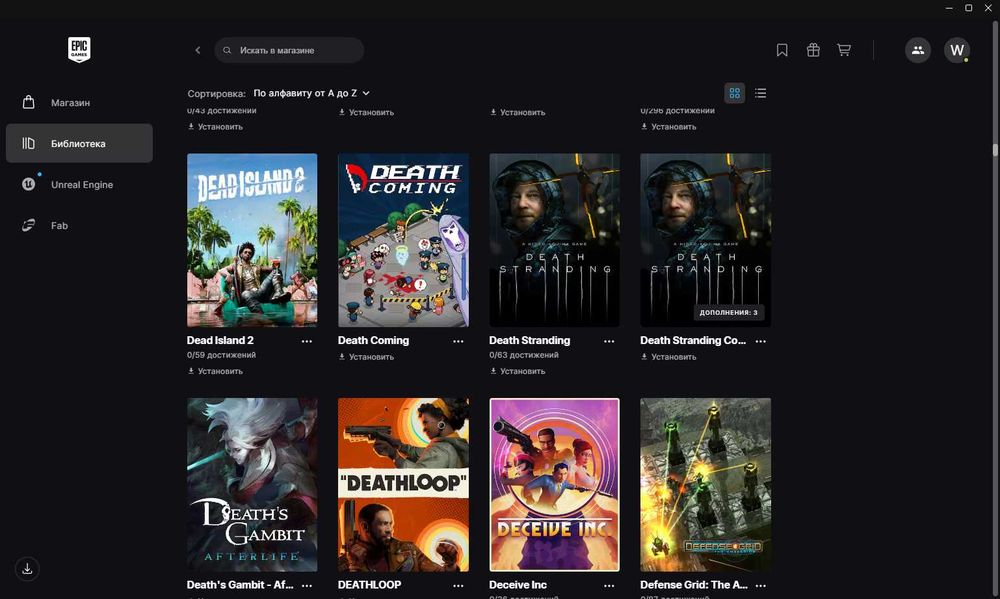Click Установить below the 0/296 достижений line
Screen dimensions: 1000x599
(x=668, y=126)
